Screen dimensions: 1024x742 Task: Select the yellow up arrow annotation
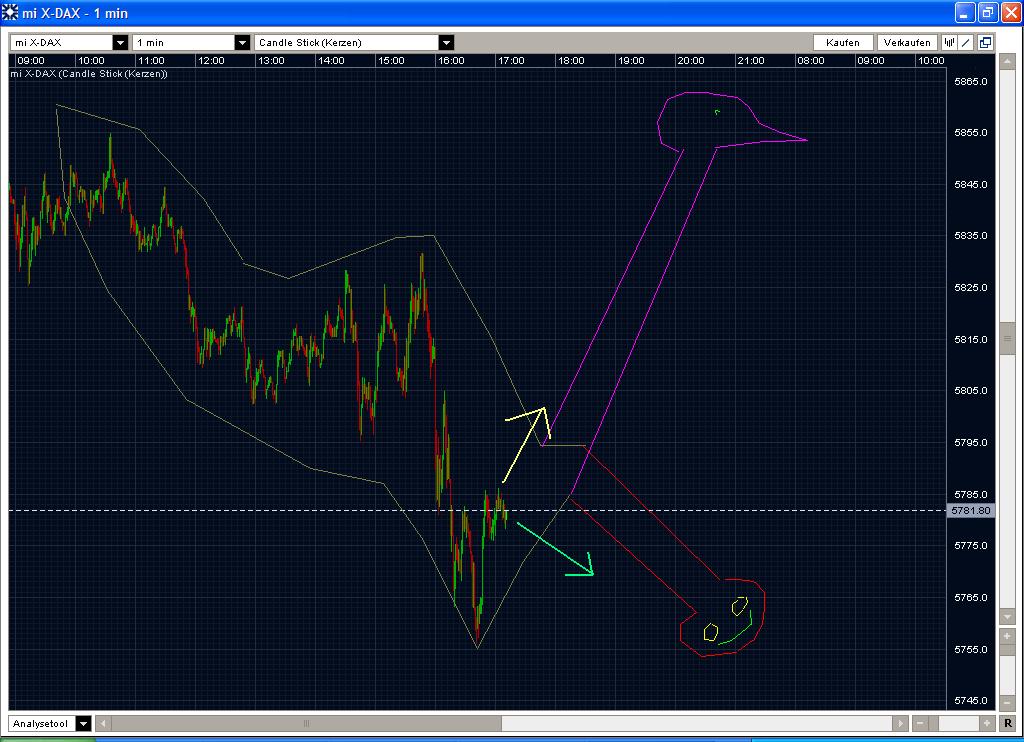pos(527,442)
